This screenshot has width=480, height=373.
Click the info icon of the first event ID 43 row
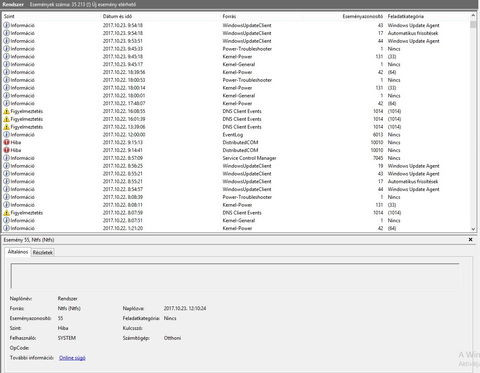(x=6, y=25)
